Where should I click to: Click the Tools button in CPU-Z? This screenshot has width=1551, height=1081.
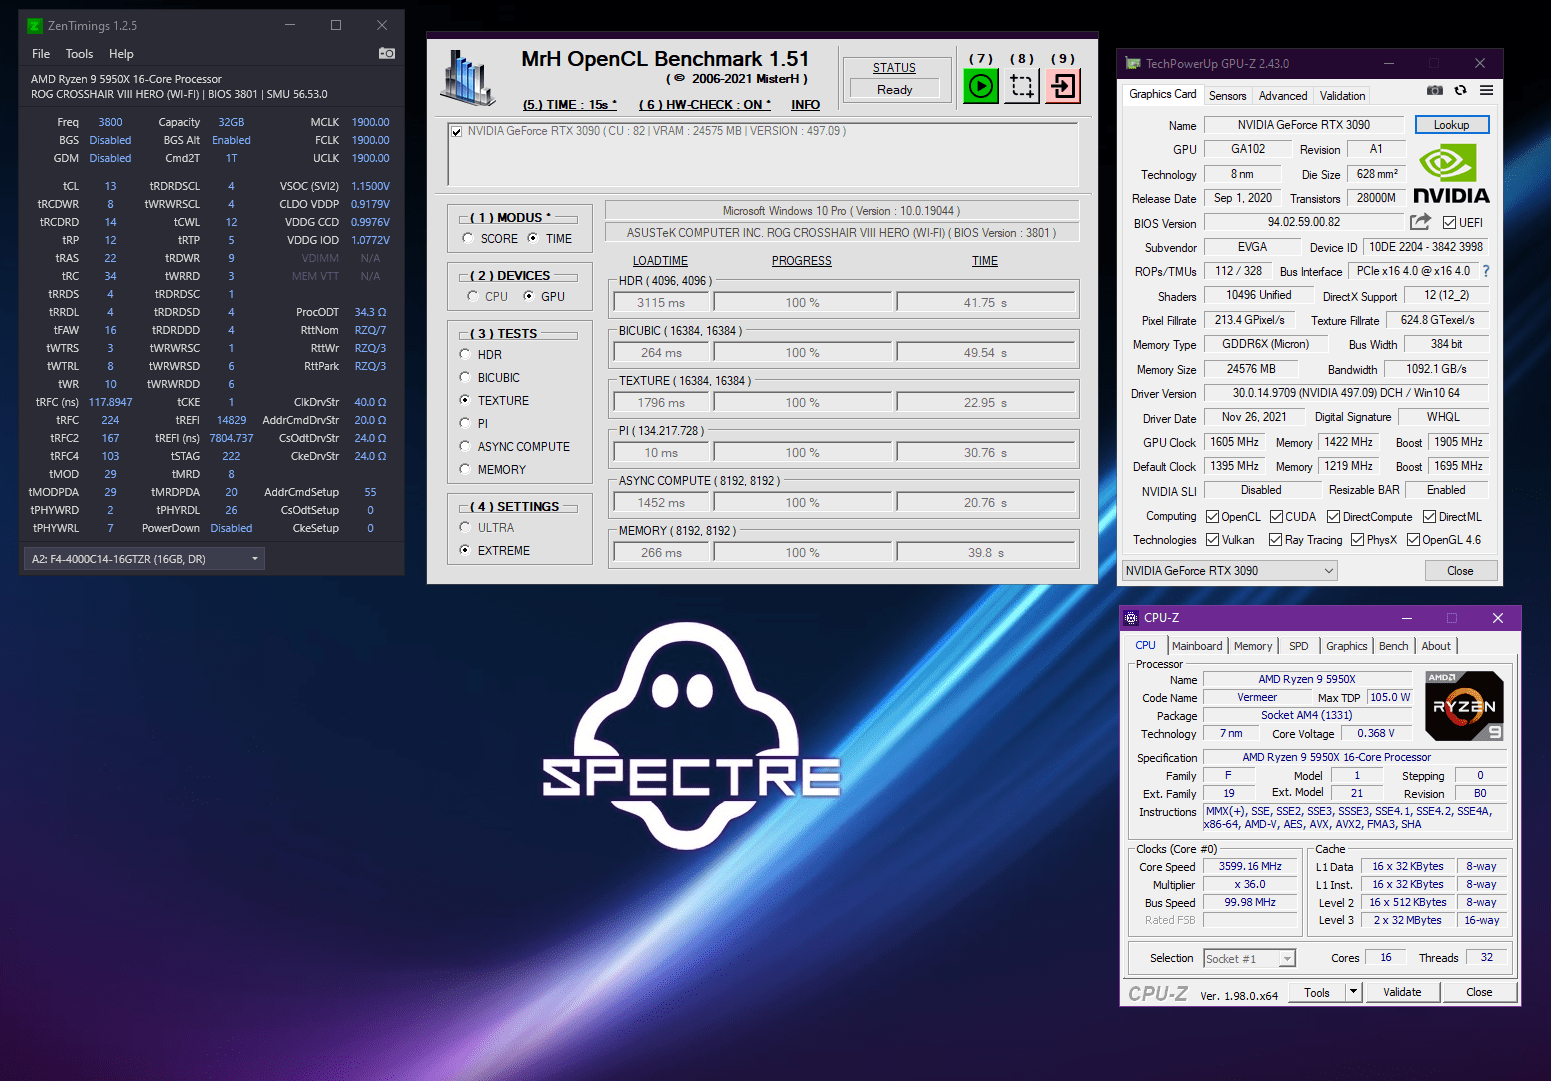[1317, 992]
